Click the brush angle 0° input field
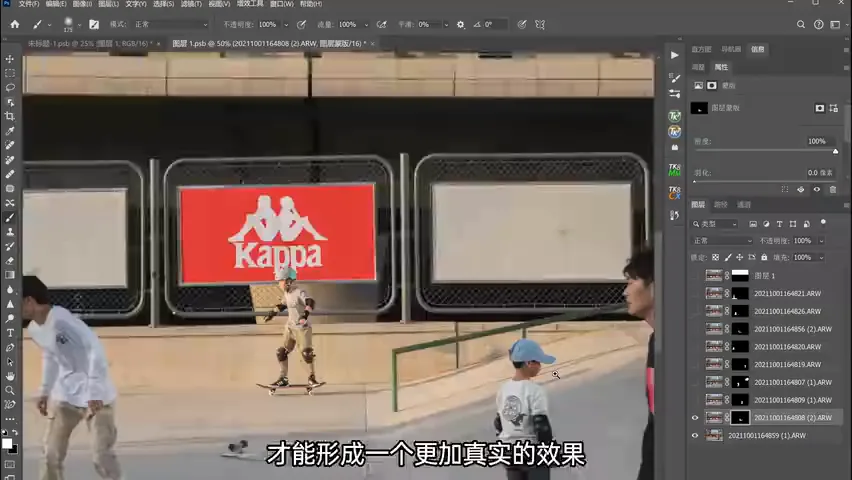This screenshot has height=480, width=852. point(494,24)
